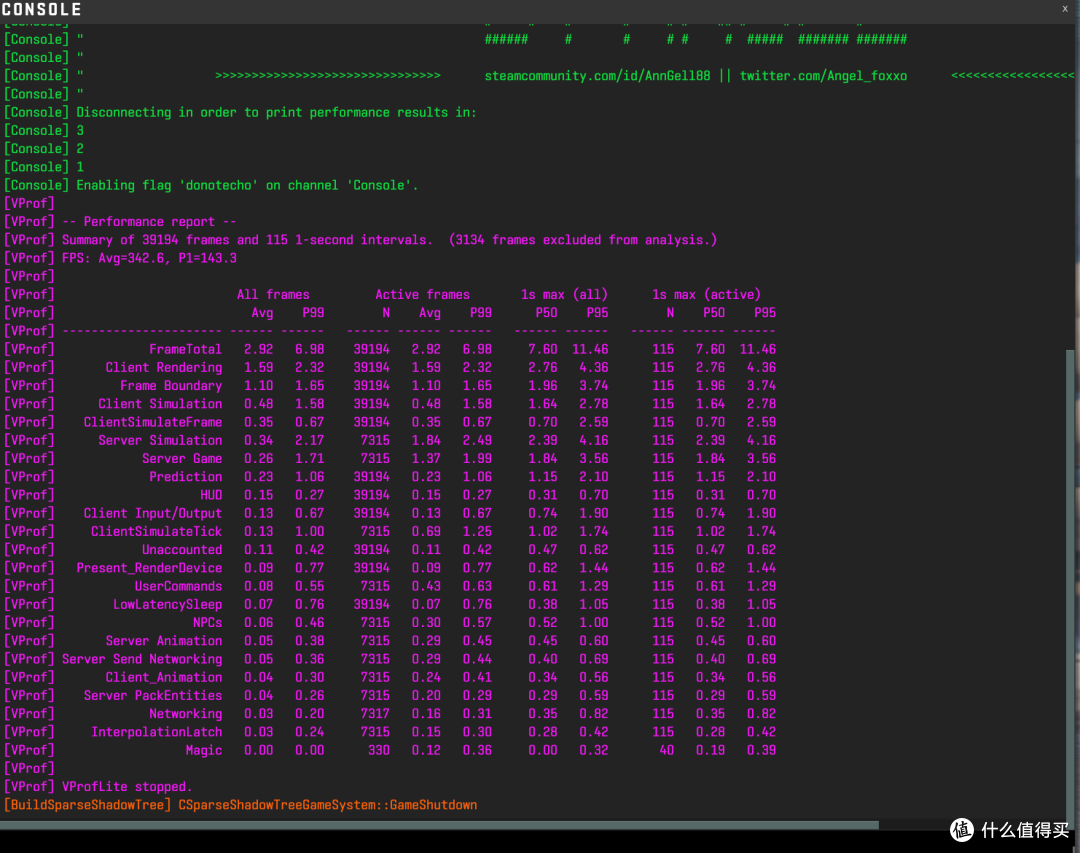
Task: Click the Prediction row label
Action: pos(185,477)
